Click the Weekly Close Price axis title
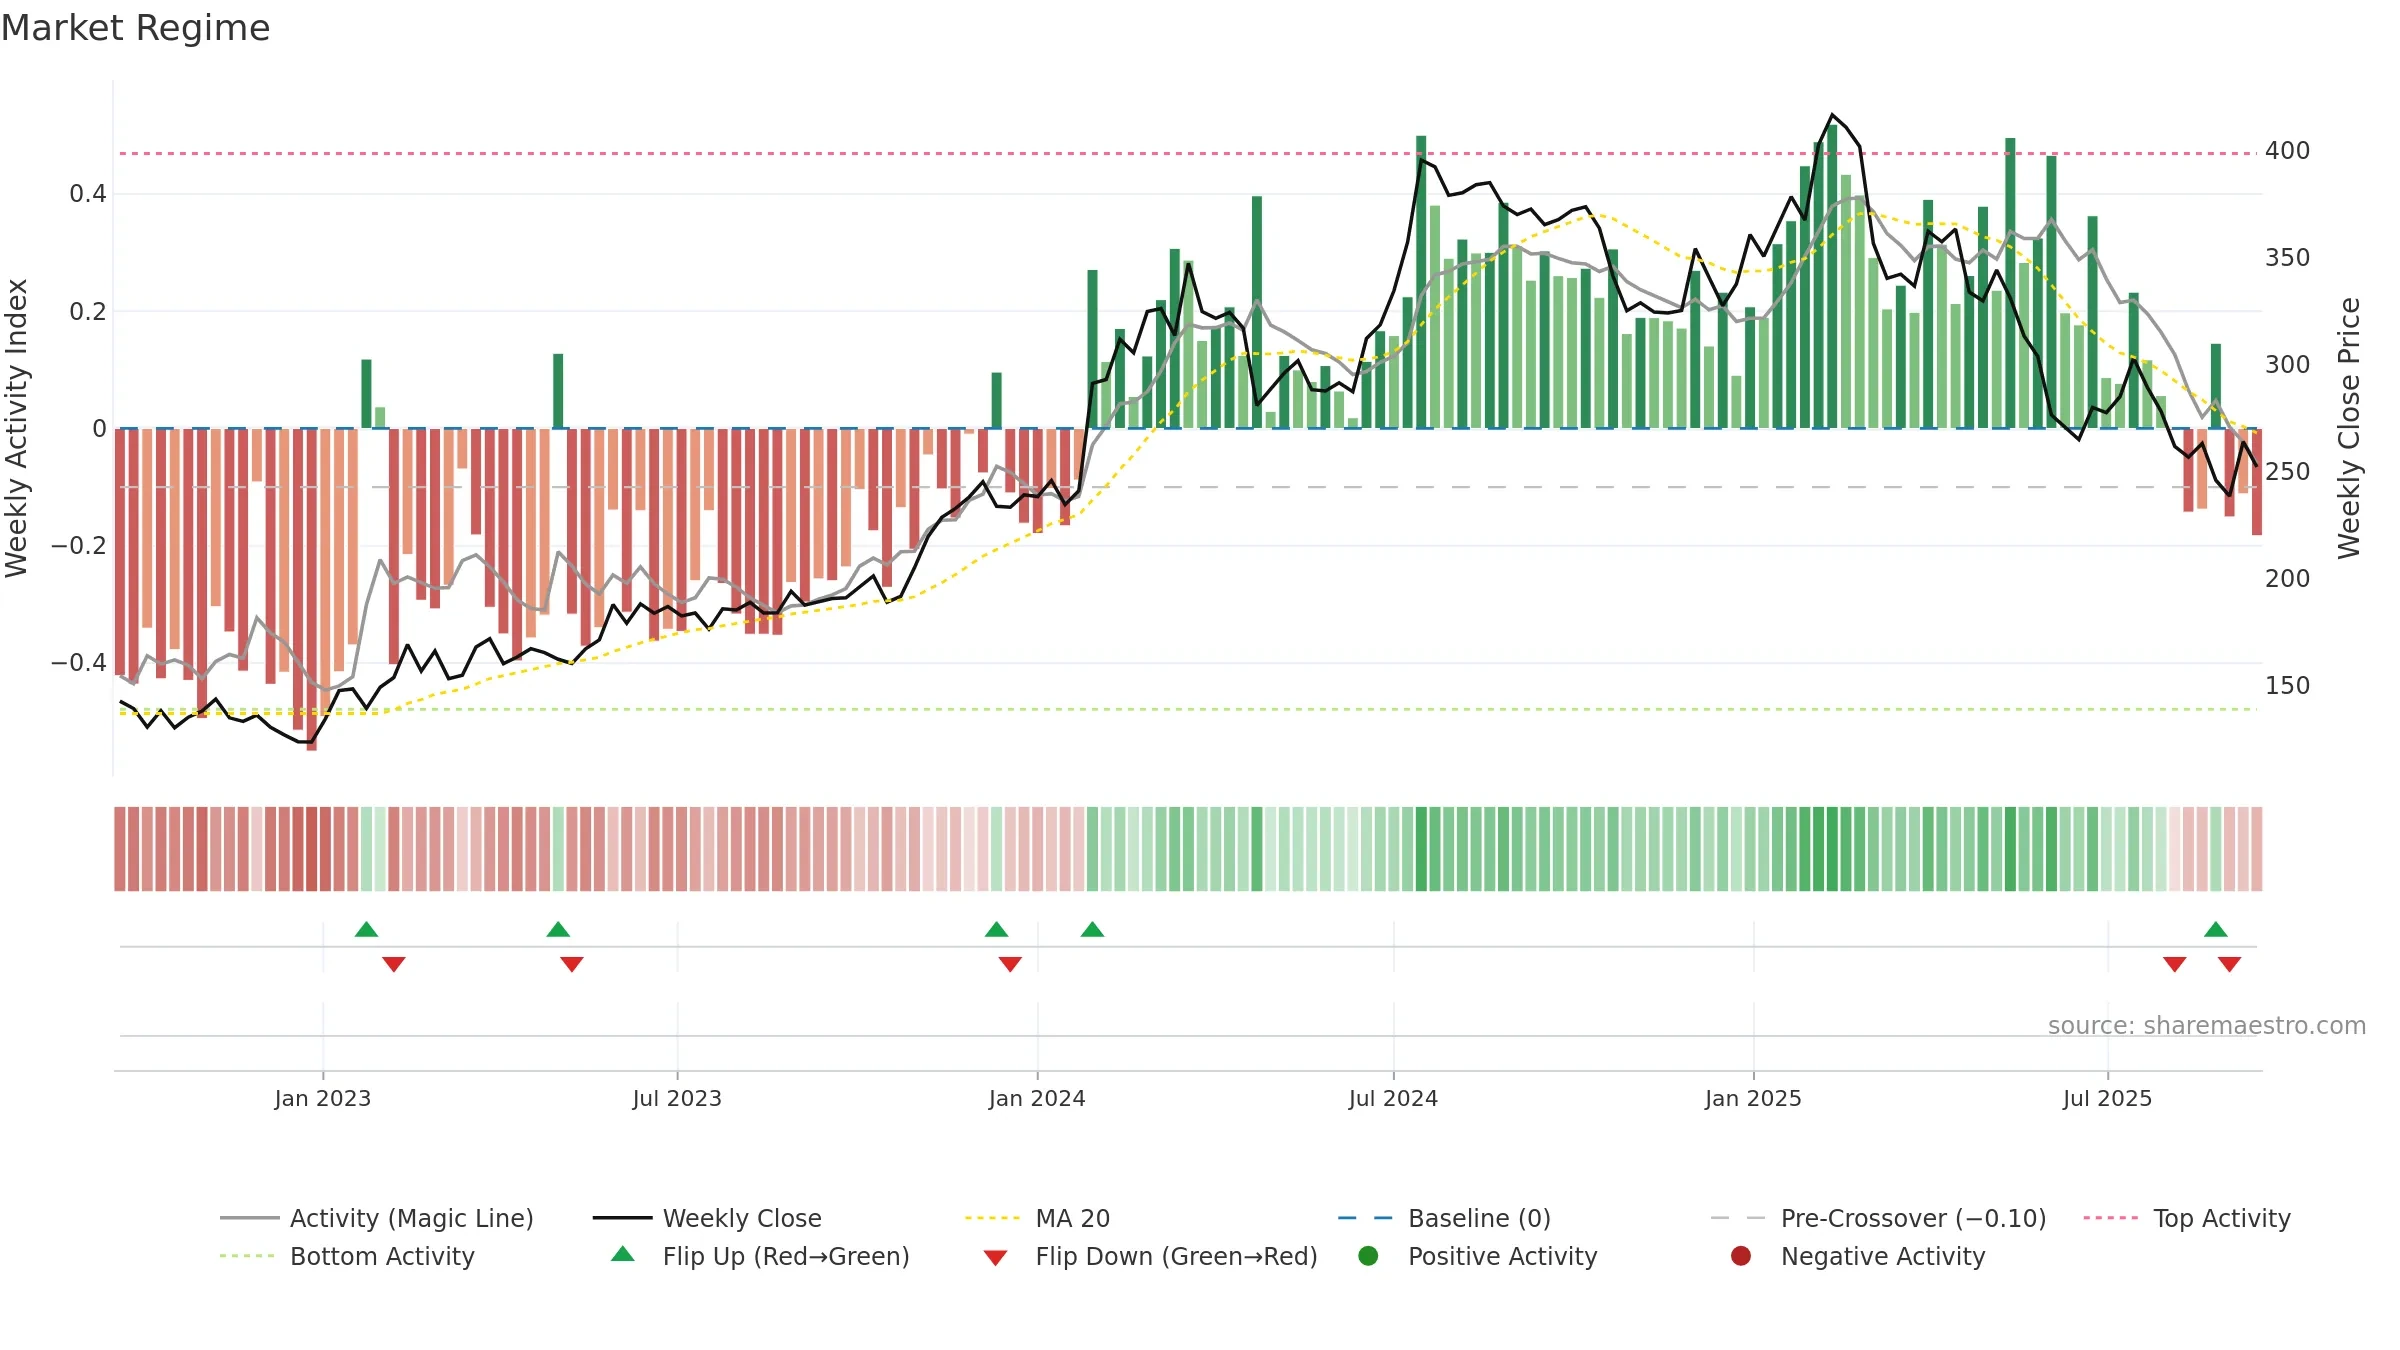The width and height of the screenshot is (2400, 1350). (2349, 428)
